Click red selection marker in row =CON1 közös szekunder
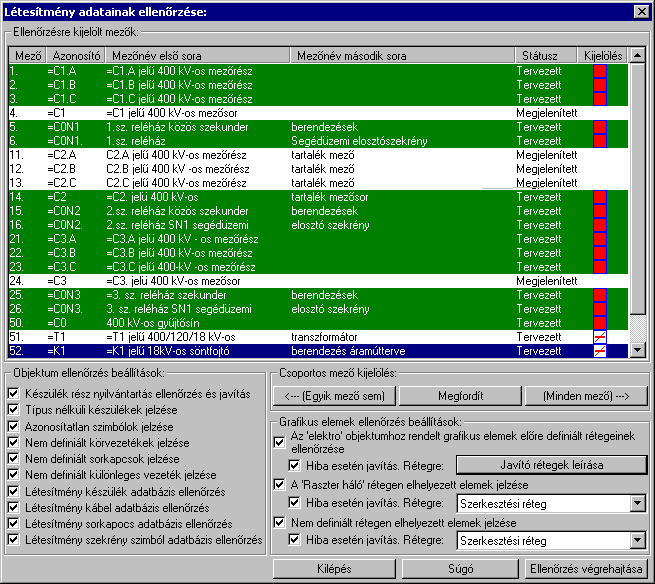655x584 pixels. (x=600, y=127)
